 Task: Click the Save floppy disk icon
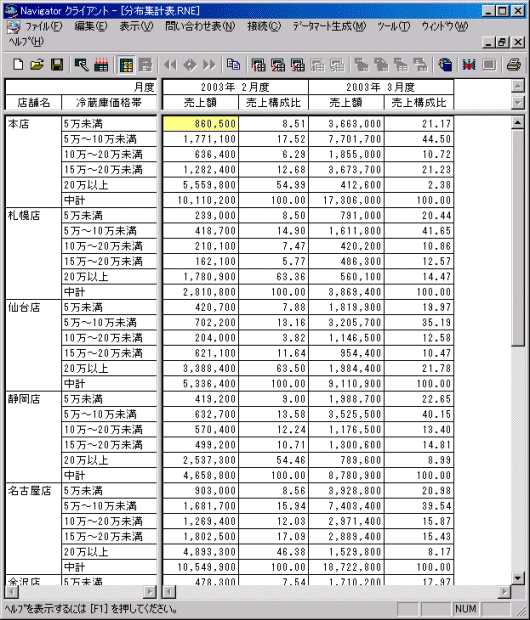pos(57,64)
